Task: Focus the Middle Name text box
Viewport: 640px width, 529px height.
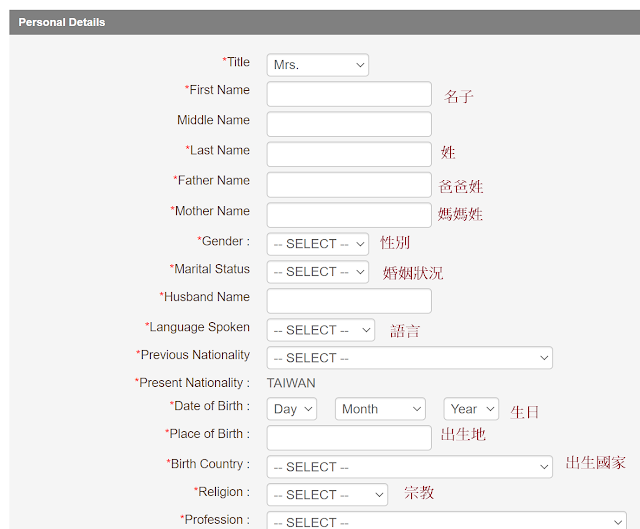Action: click(x=349, y=124)
